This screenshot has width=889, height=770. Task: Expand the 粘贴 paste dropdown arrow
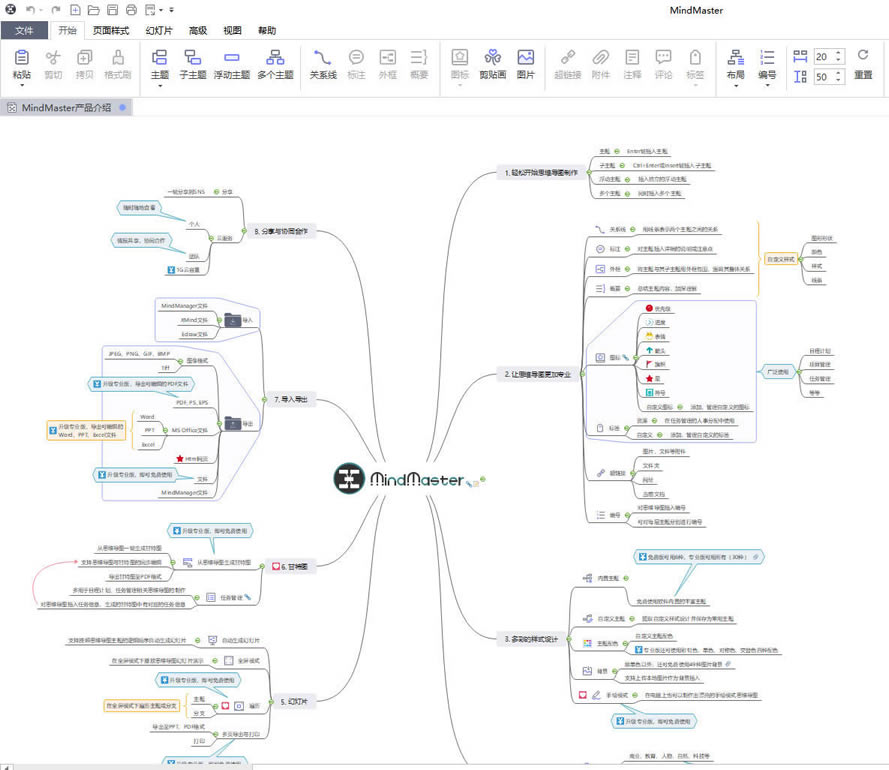pyautogui.click(x=21, y=86)
